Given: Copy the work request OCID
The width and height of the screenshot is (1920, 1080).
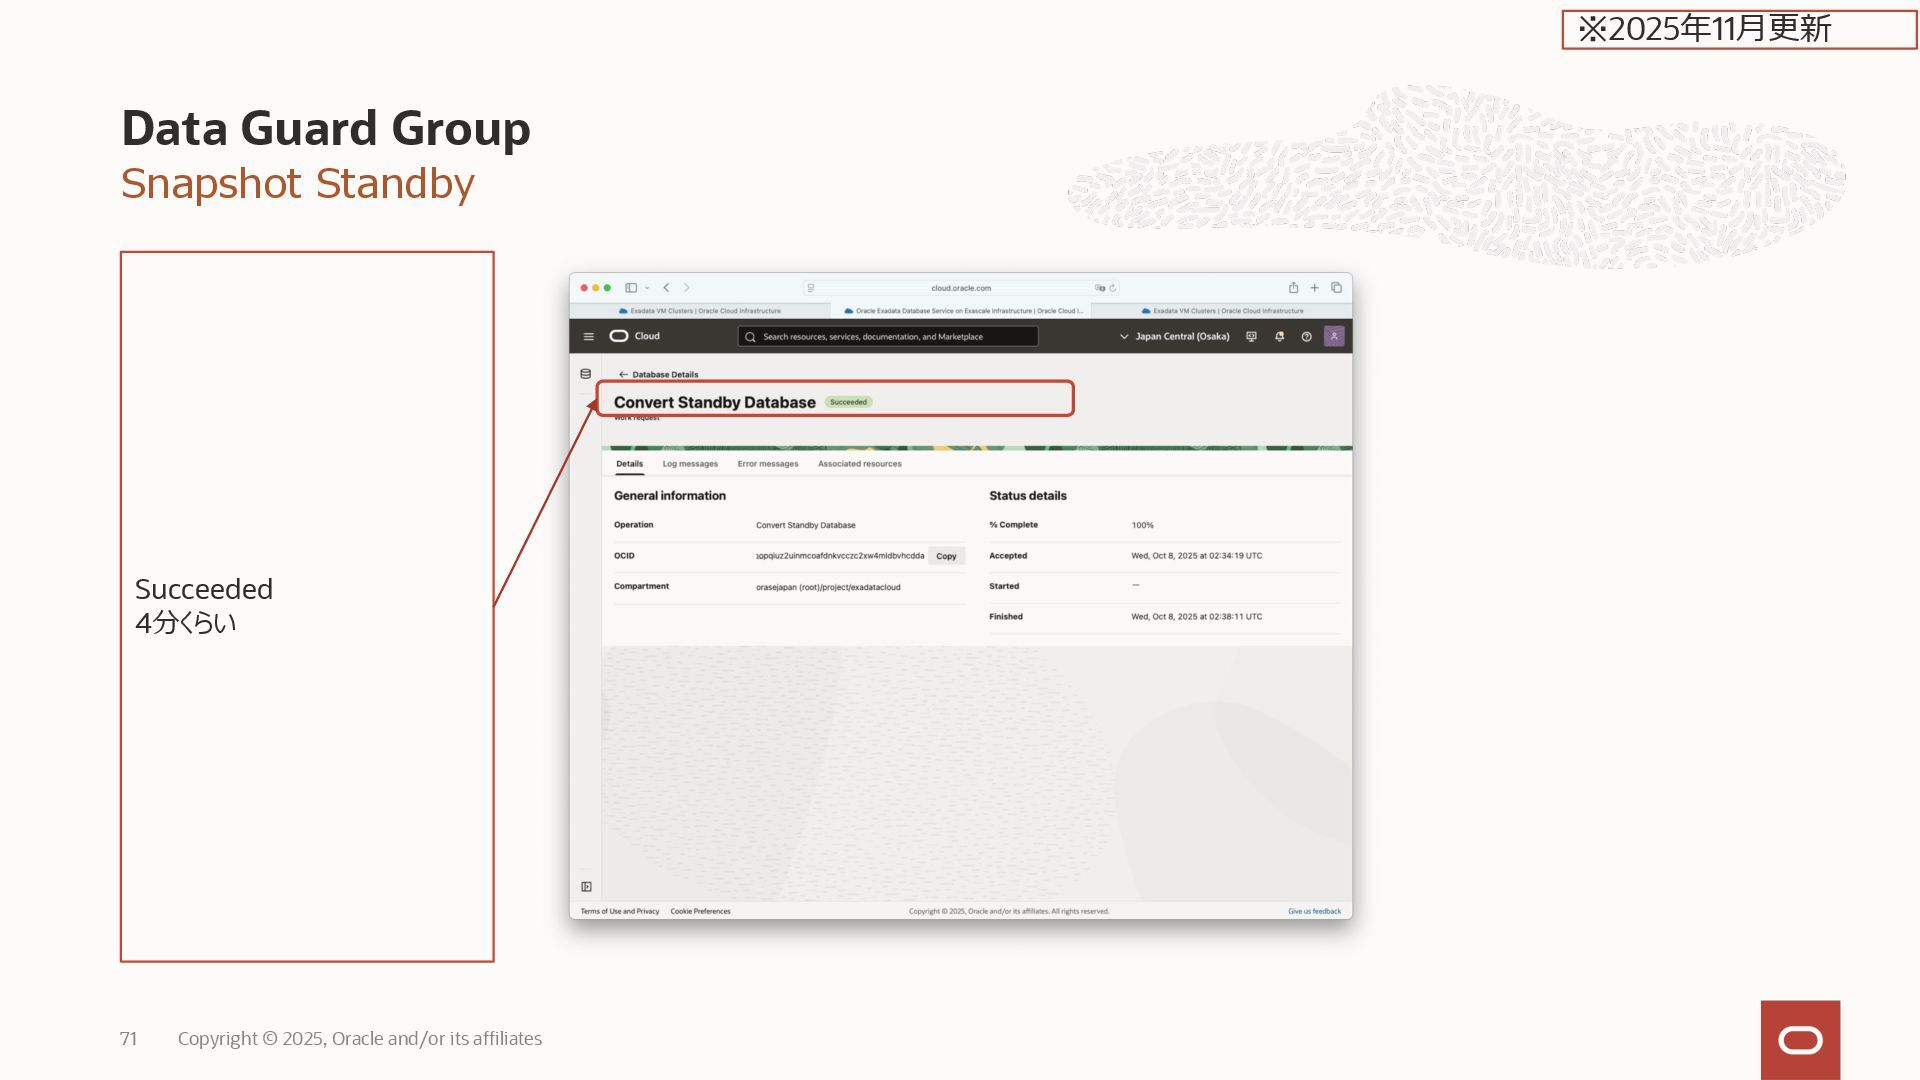Looking at the screenshot, I should tap(946, 556).
